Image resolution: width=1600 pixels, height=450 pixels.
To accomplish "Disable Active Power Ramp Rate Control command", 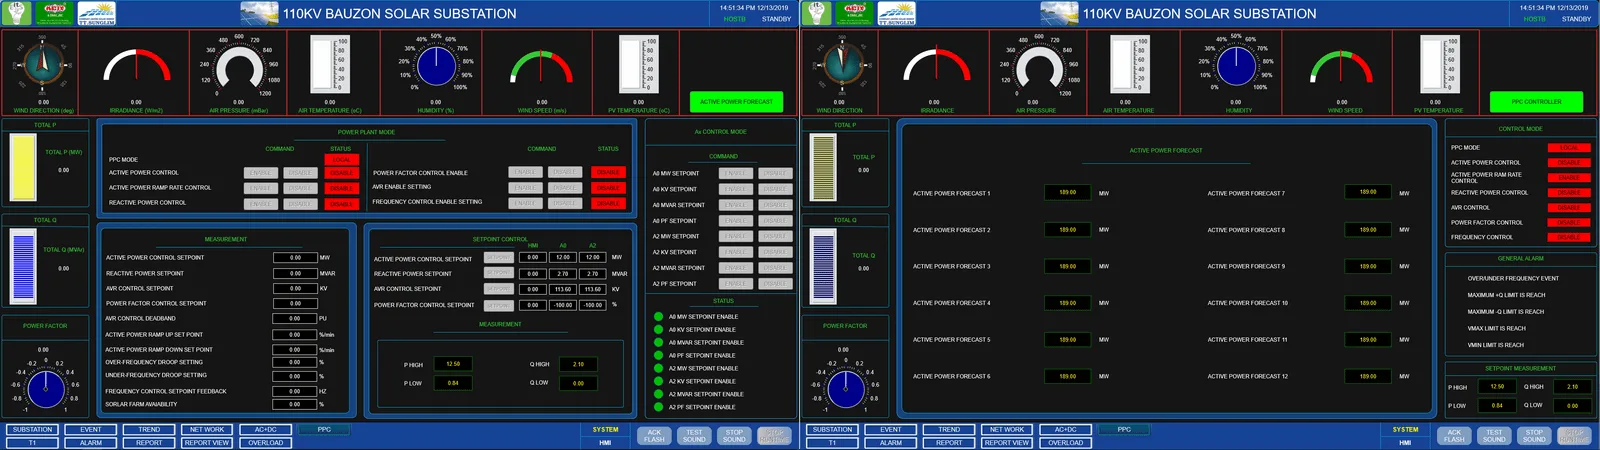I will click(300, 188).
